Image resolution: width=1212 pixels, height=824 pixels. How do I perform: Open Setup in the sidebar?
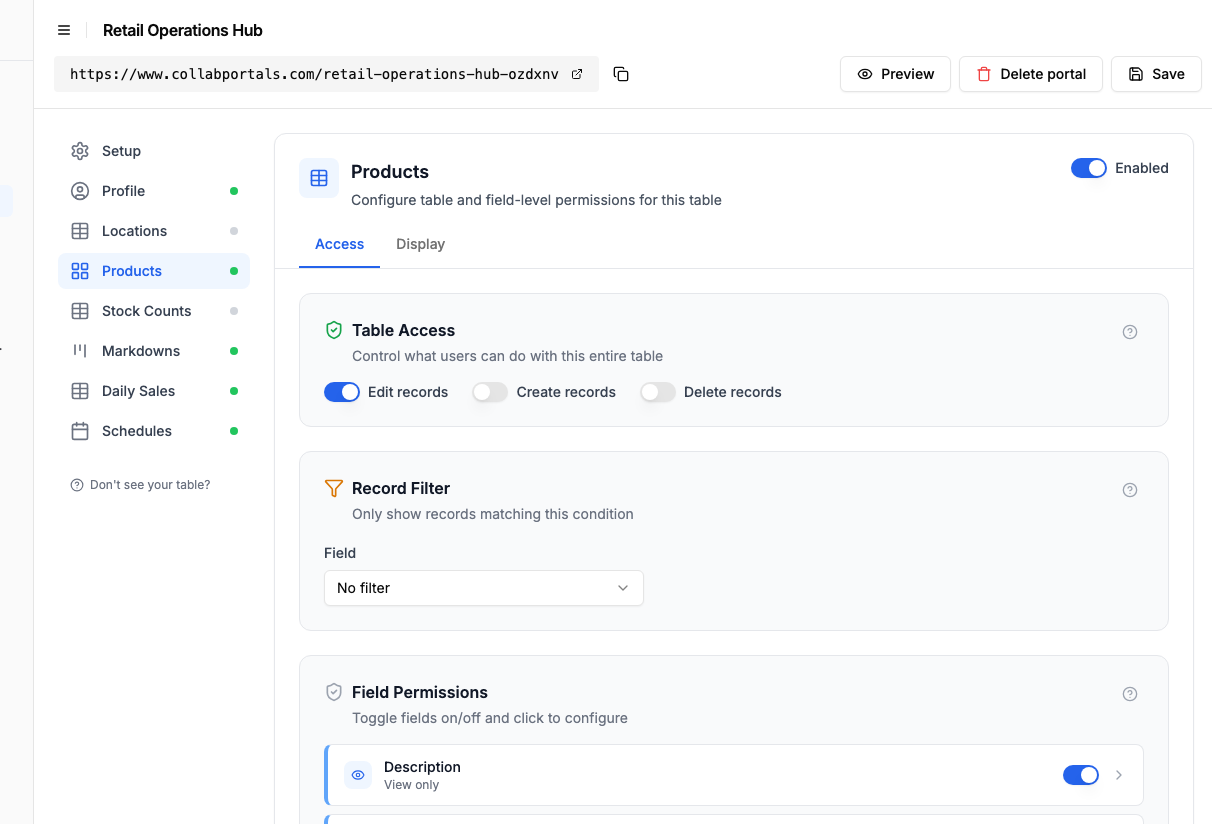coord(154,151)
